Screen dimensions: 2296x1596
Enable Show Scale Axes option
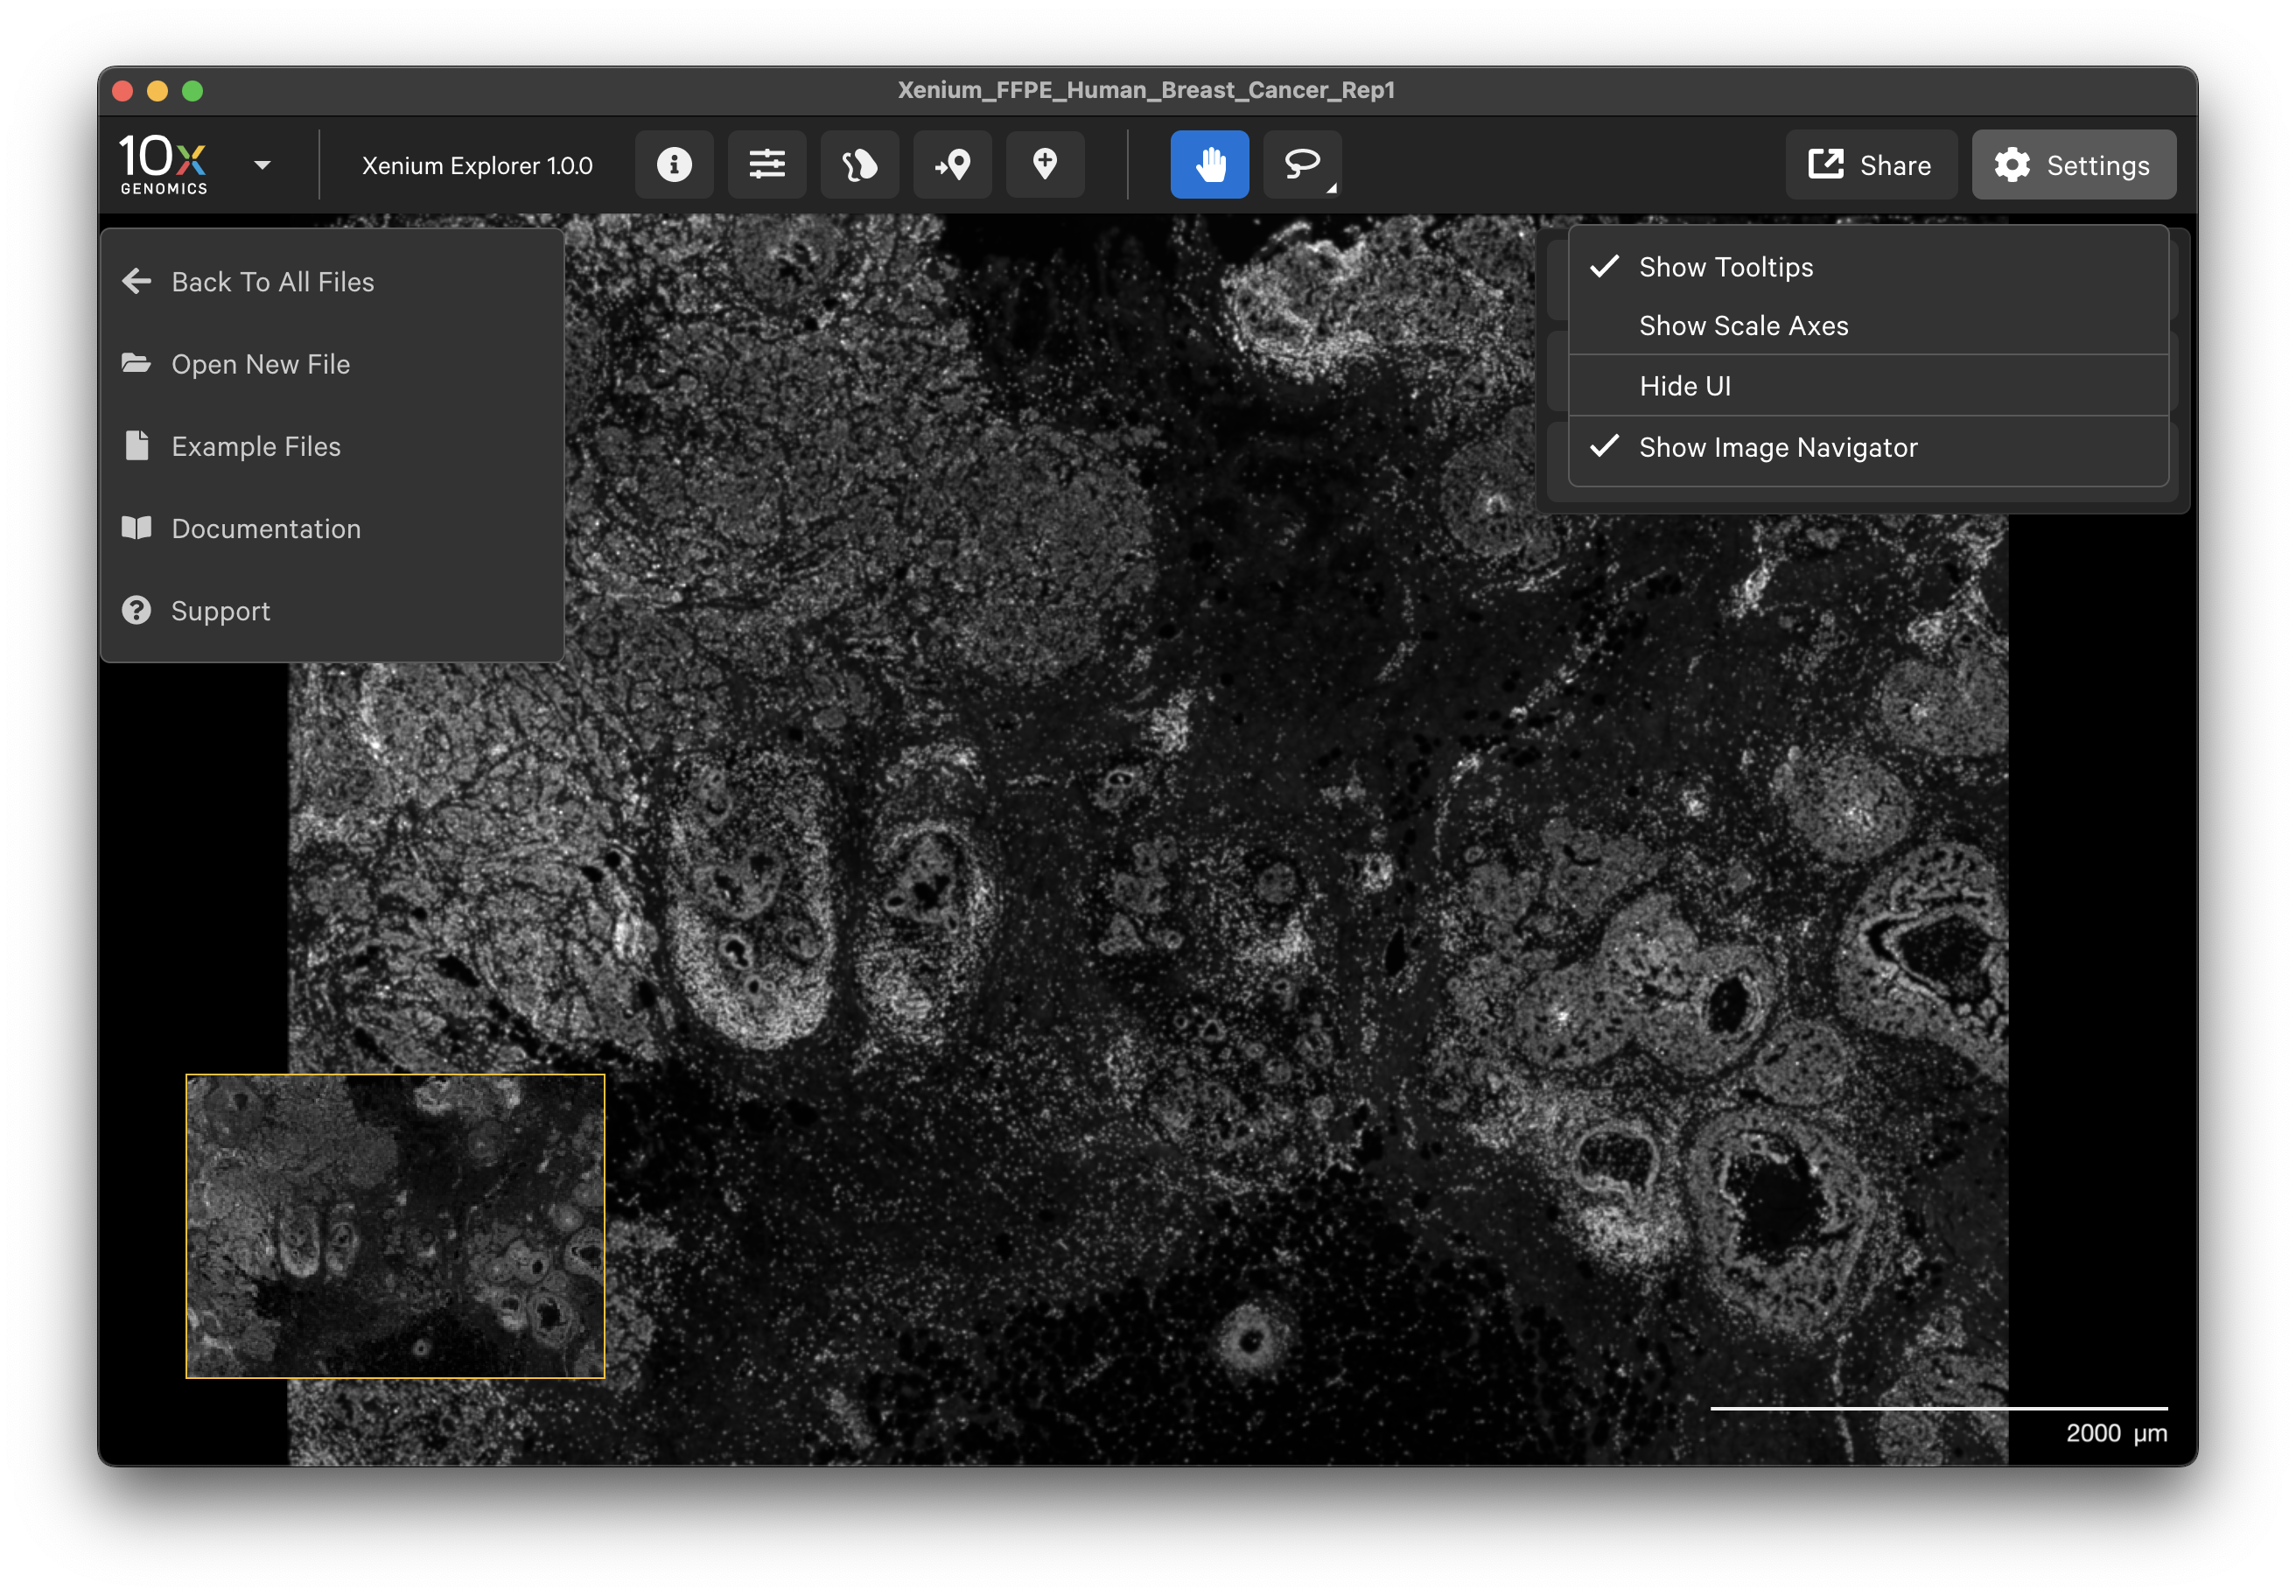coord(1868,326)
